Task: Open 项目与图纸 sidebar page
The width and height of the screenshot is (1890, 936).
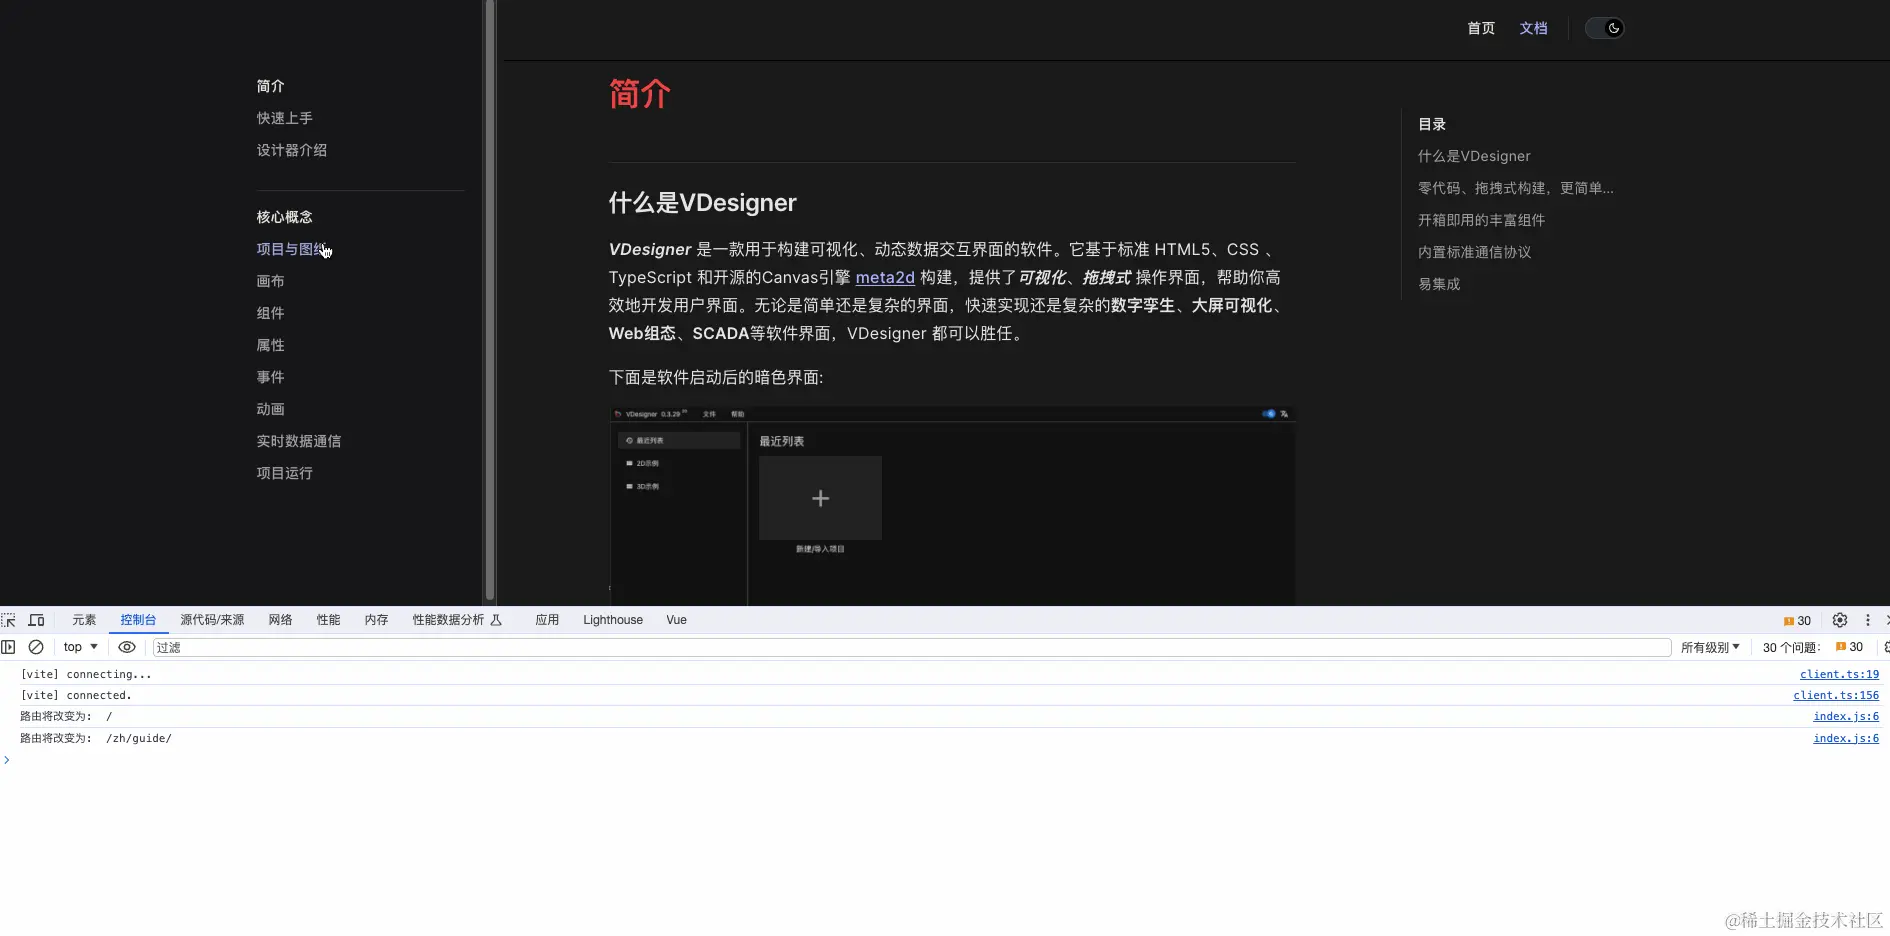Action: [291, 249]
